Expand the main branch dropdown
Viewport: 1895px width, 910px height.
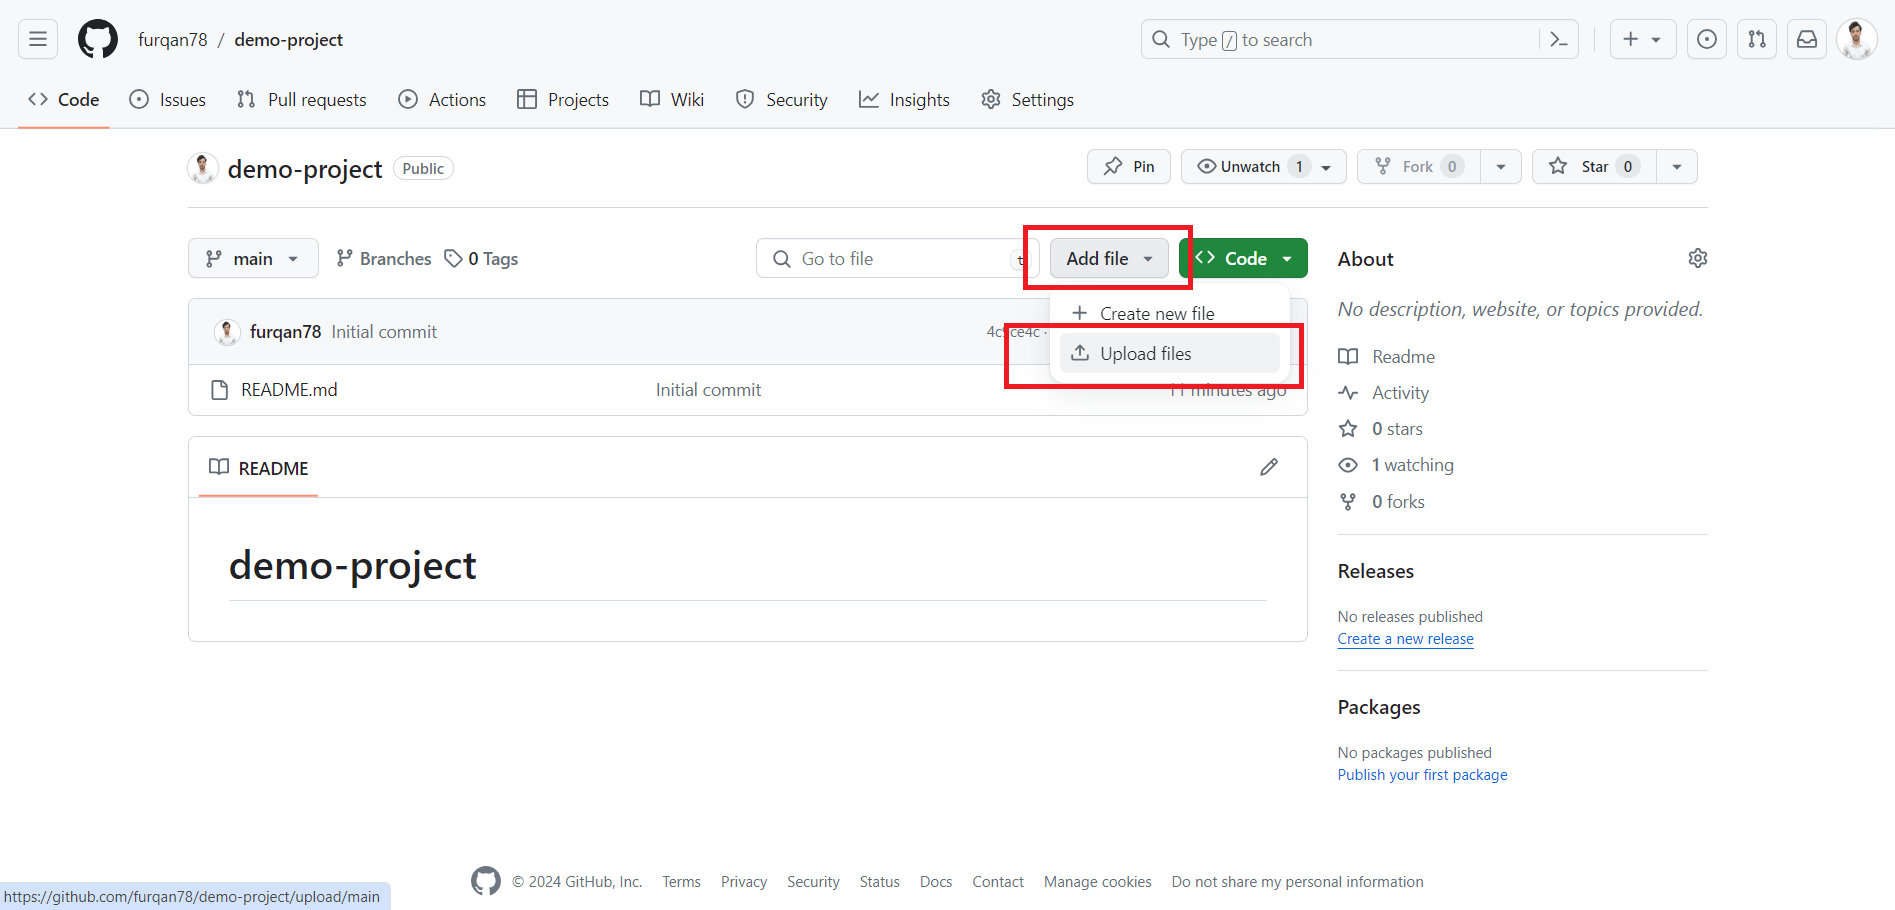click(x=252, y=258)
